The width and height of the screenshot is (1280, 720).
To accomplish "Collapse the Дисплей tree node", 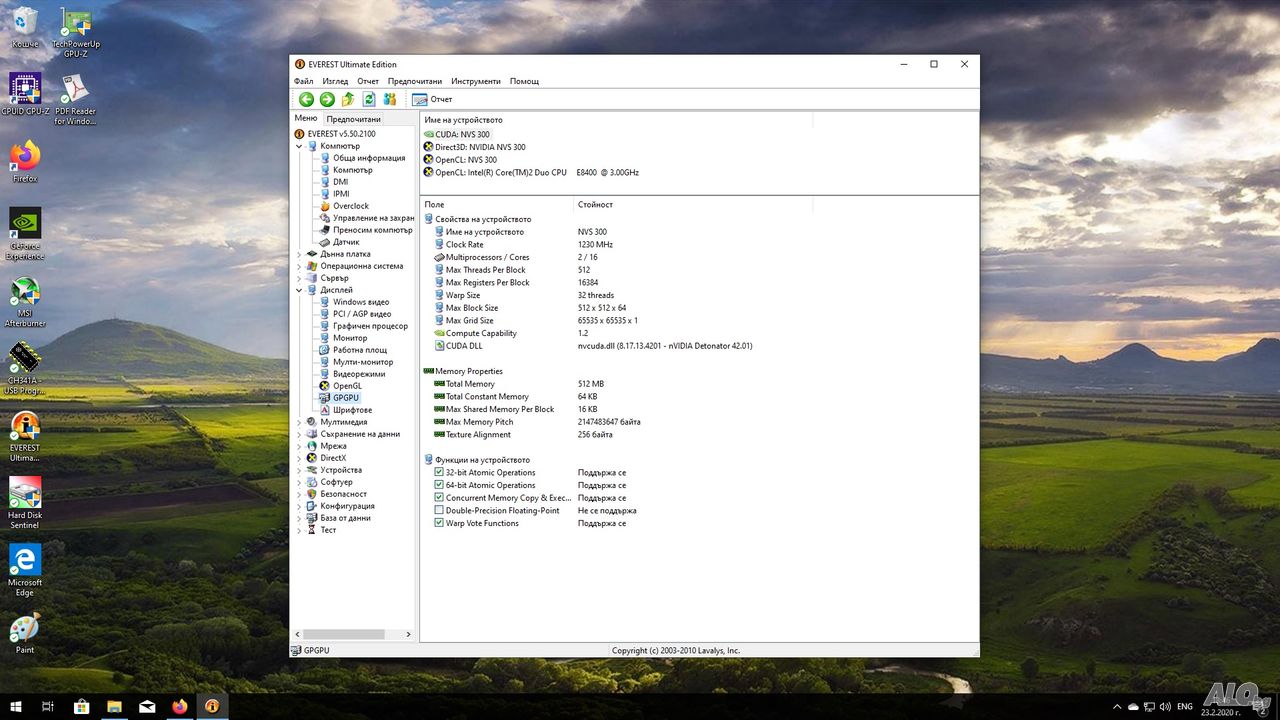I will (299, 290).
